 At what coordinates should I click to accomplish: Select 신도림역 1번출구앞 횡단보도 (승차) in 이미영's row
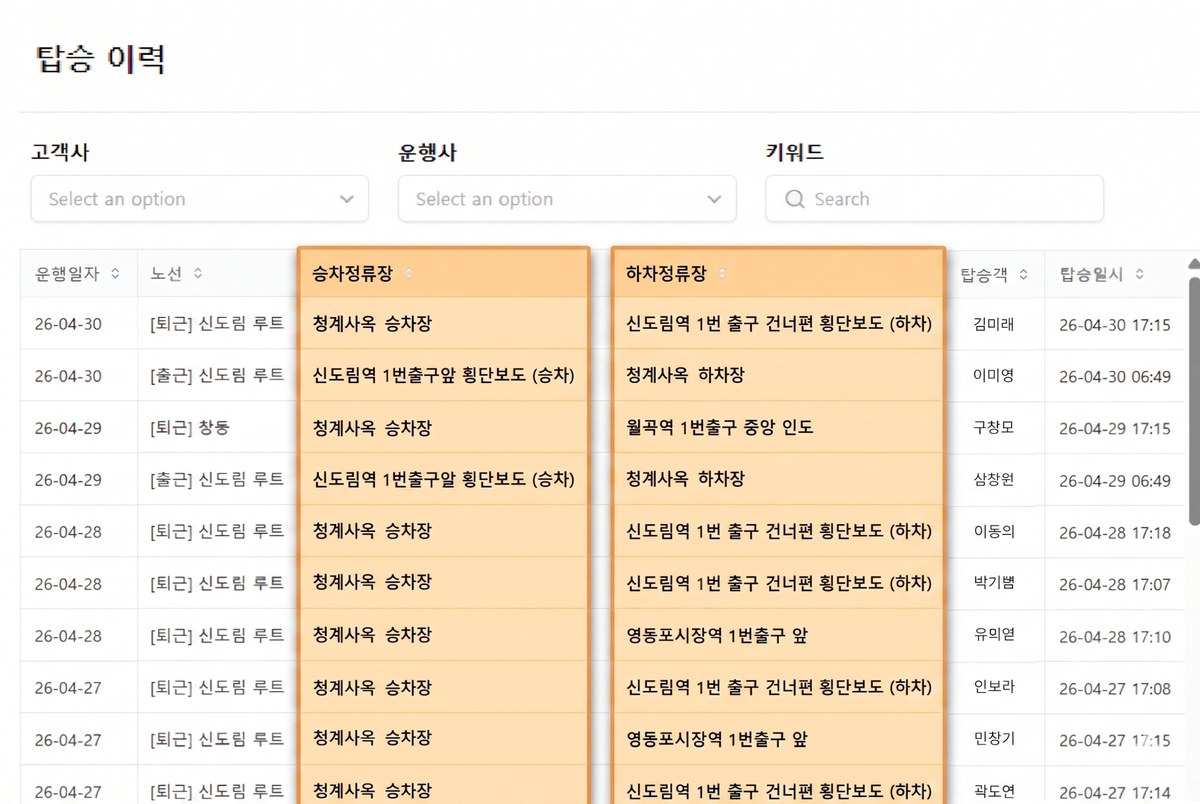[444, 376]
